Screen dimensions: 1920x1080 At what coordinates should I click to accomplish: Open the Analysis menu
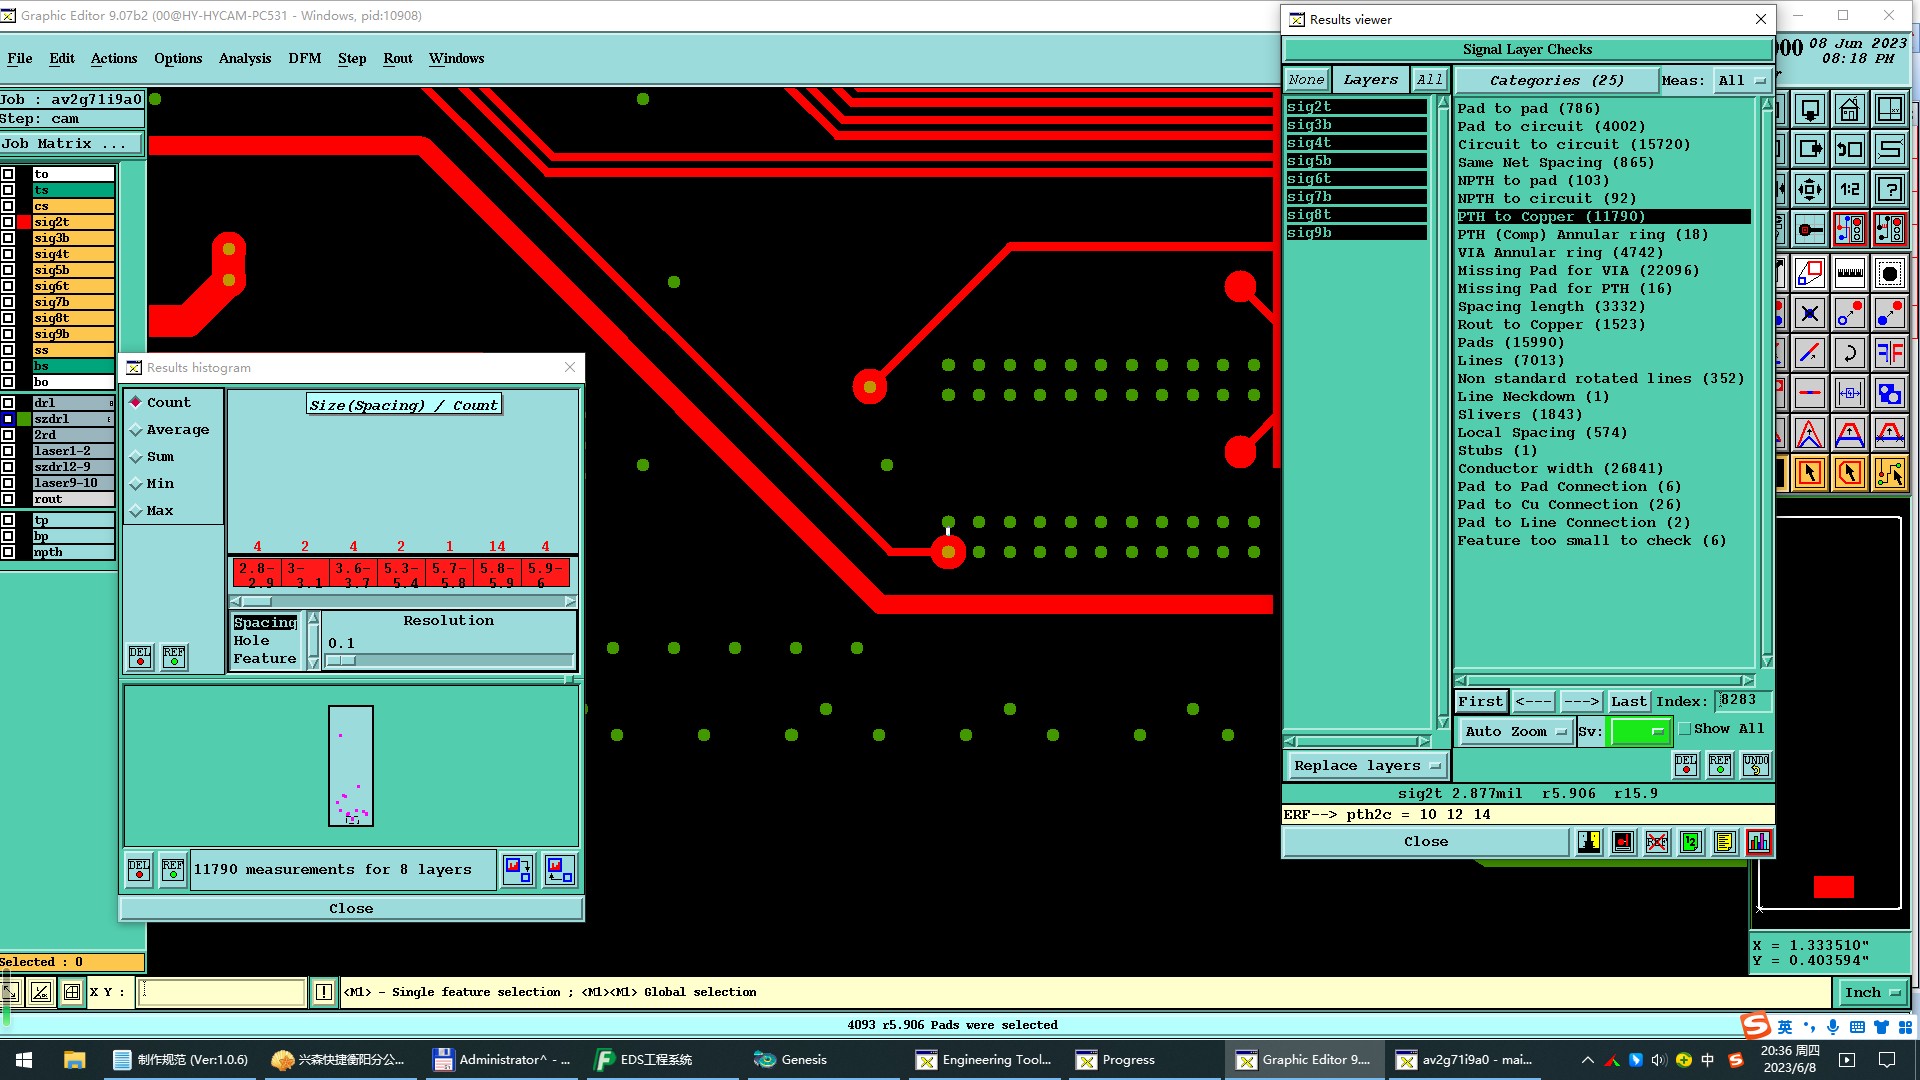point(244,58)
